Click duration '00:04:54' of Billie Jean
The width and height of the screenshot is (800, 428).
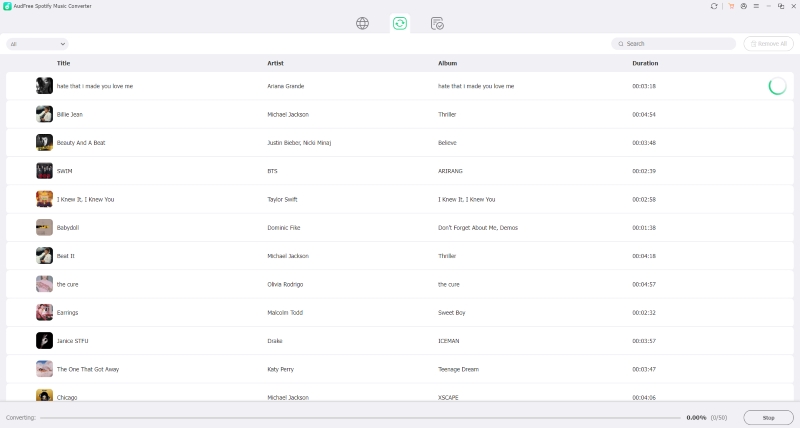tap(644, 114)
